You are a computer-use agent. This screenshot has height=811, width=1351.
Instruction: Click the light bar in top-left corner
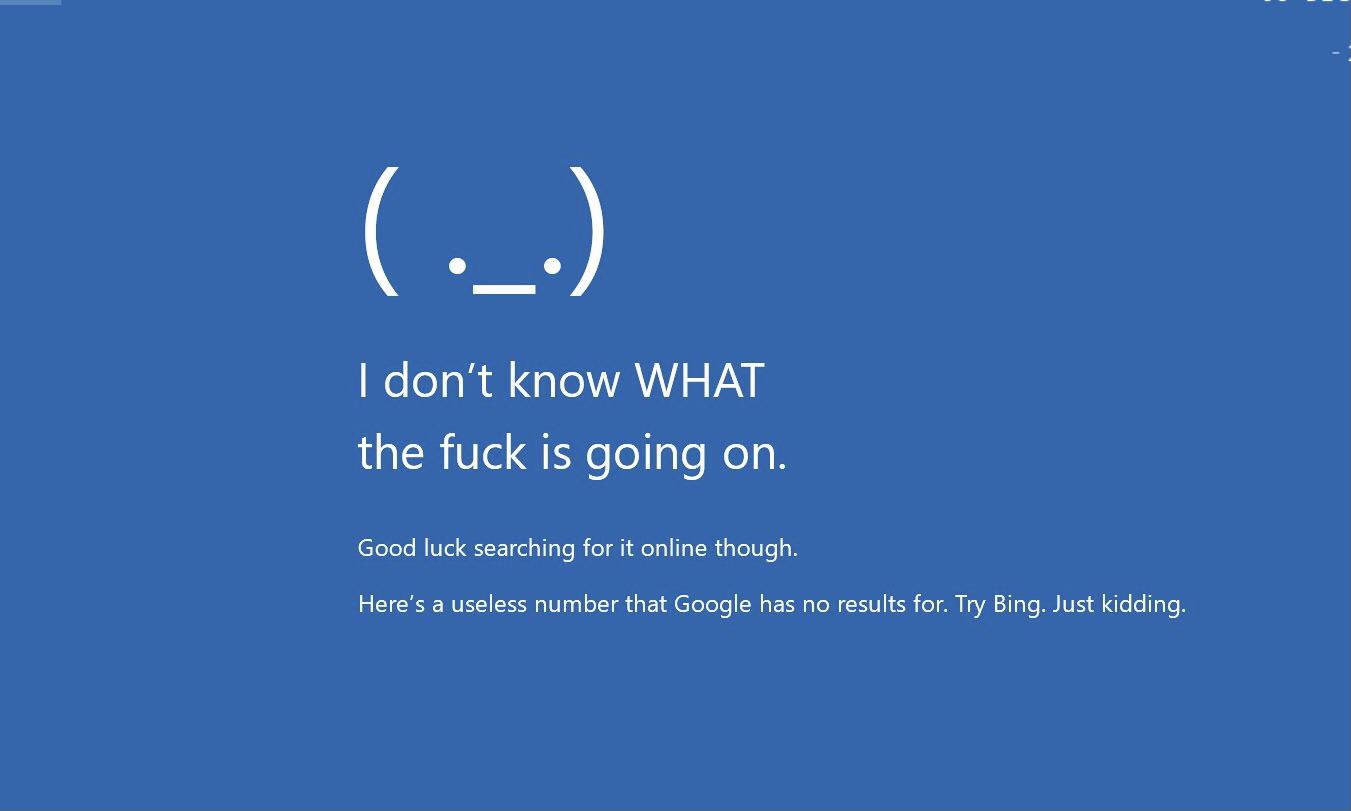(30, 2)
